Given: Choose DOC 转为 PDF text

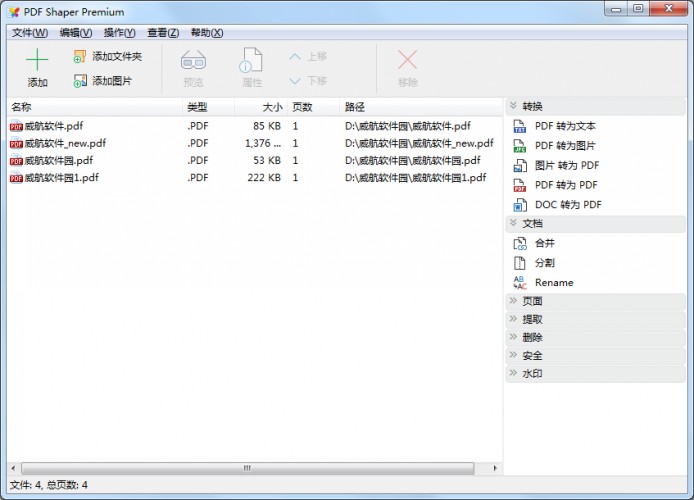Looking at the screenshot, I should [x=568, y=204].
